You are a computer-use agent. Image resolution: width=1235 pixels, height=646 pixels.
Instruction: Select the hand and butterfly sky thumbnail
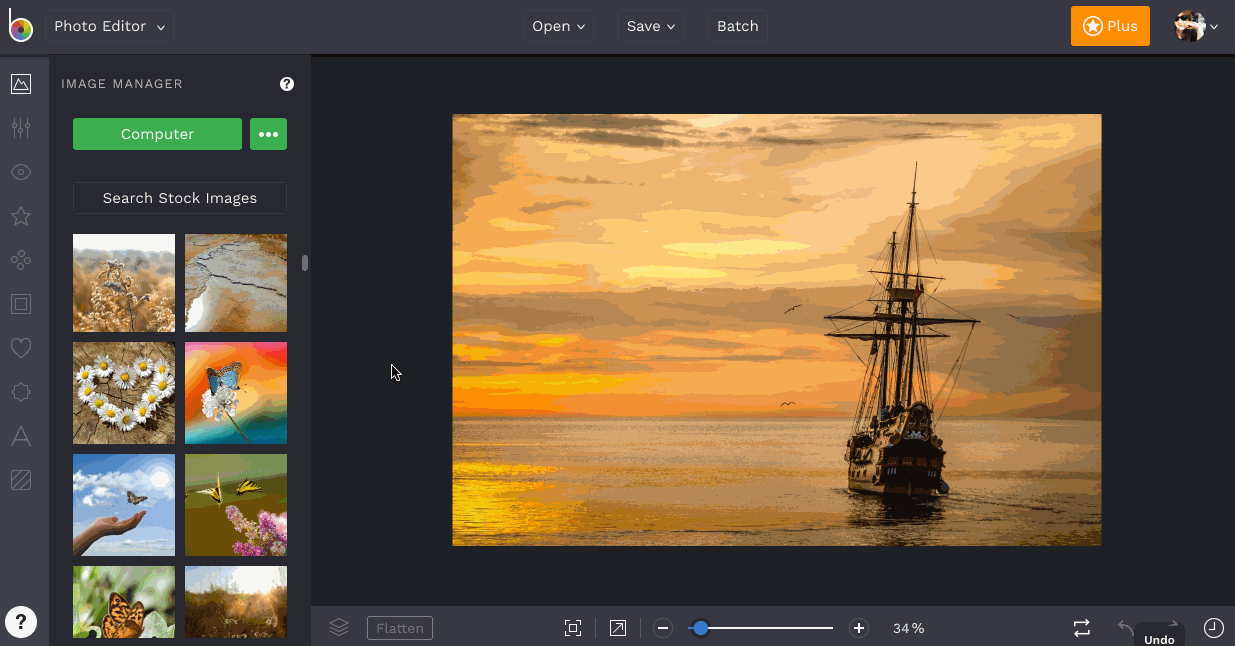tap(124, 505)
